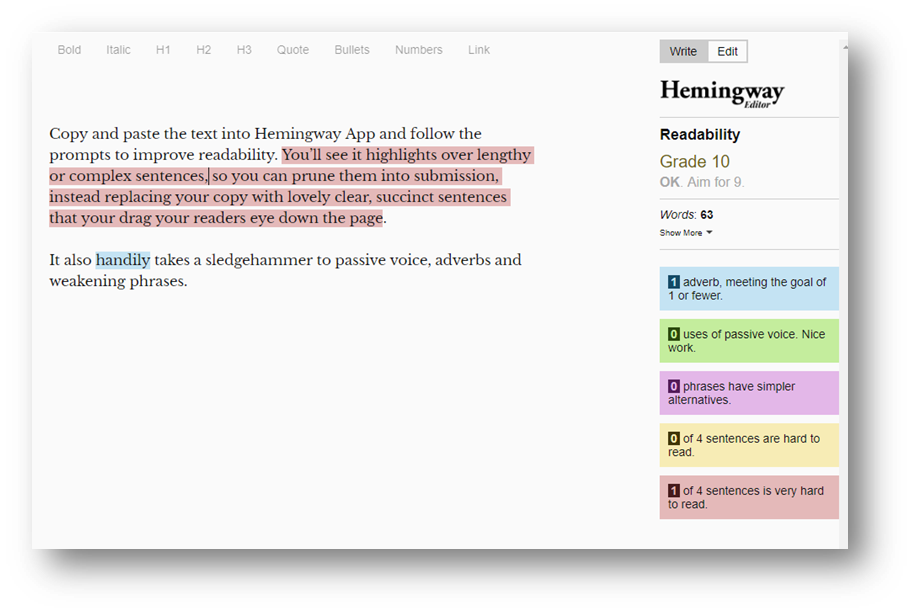Click the passive voice count badge '0'
This screenshot has height=614, width=913.
674,334
